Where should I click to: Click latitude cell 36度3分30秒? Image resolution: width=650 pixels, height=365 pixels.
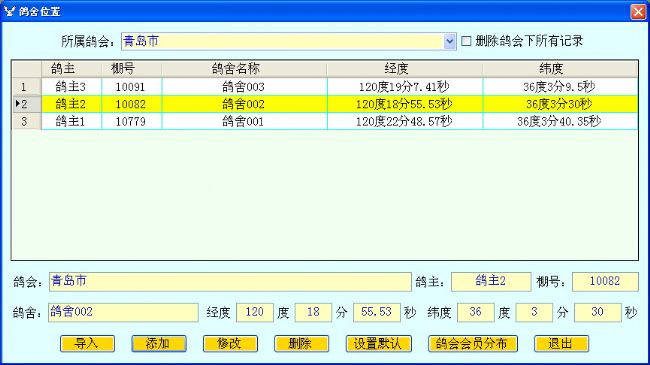(560, 104)
